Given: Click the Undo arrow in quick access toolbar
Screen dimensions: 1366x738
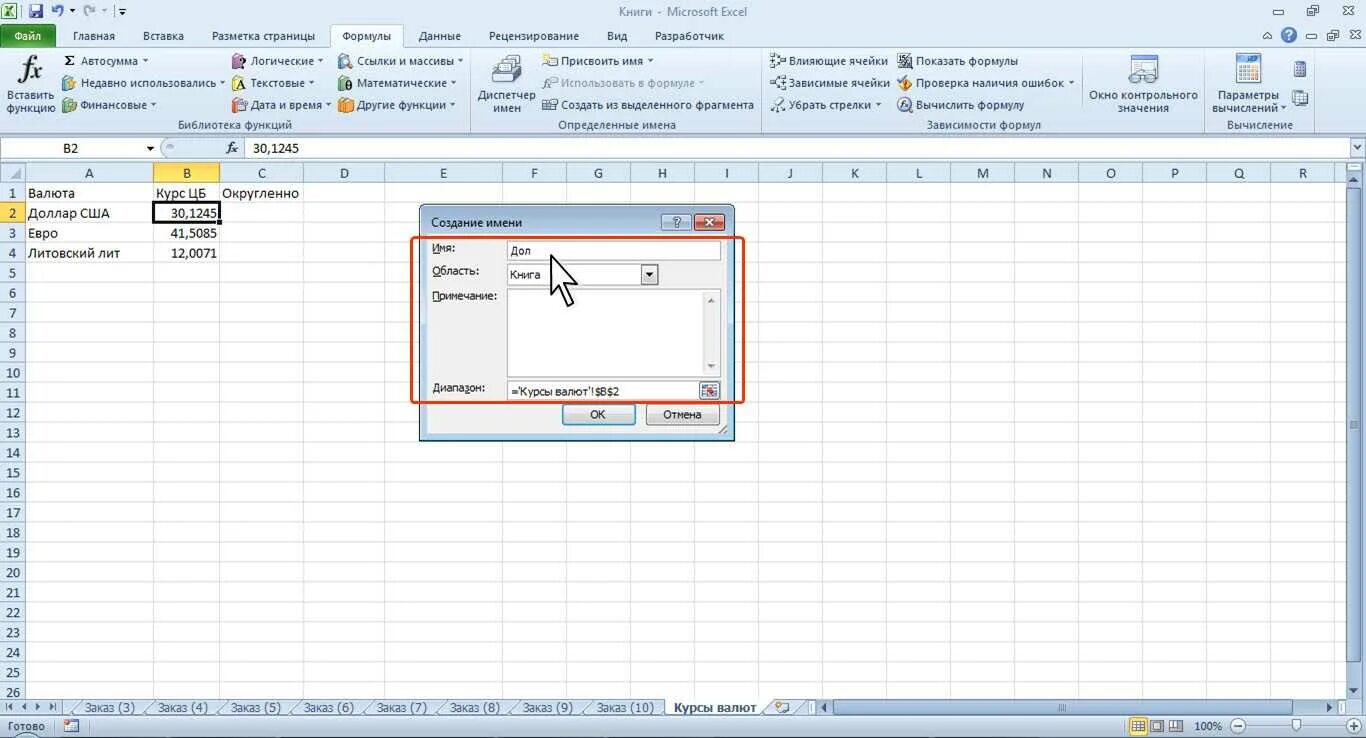Looking at the screenshot, I should coord(57,11).
